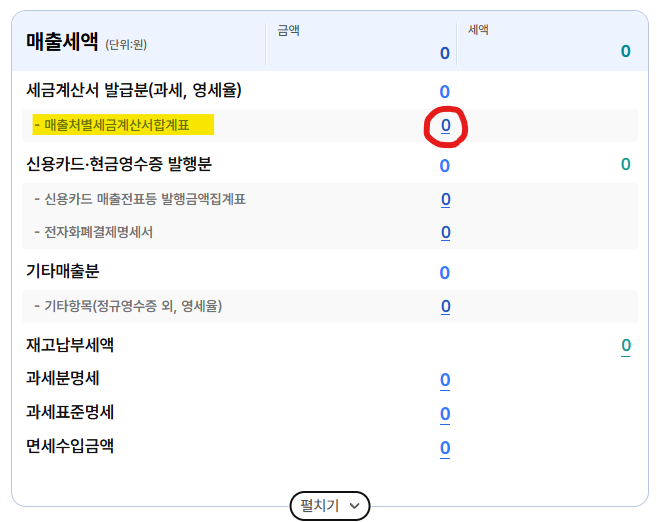Open 재고납부세액 tax amount link
This screenshot has width=657, height=522.
[626, 346]
